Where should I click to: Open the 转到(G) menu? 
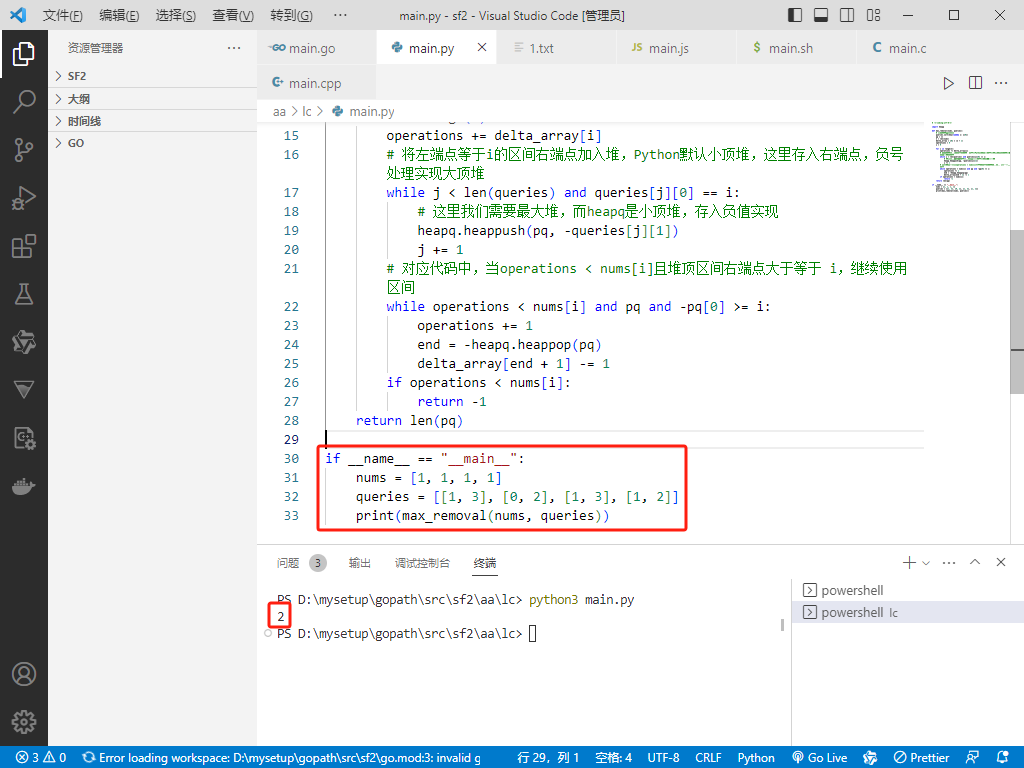point(291,15)
